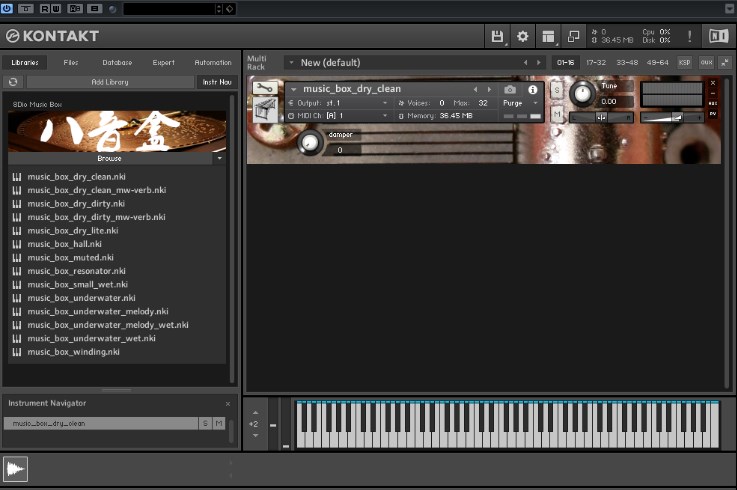Select the Expert tab
Viewport: 737px width, 490px height.
pyautogui.click(x=163, y=63)
